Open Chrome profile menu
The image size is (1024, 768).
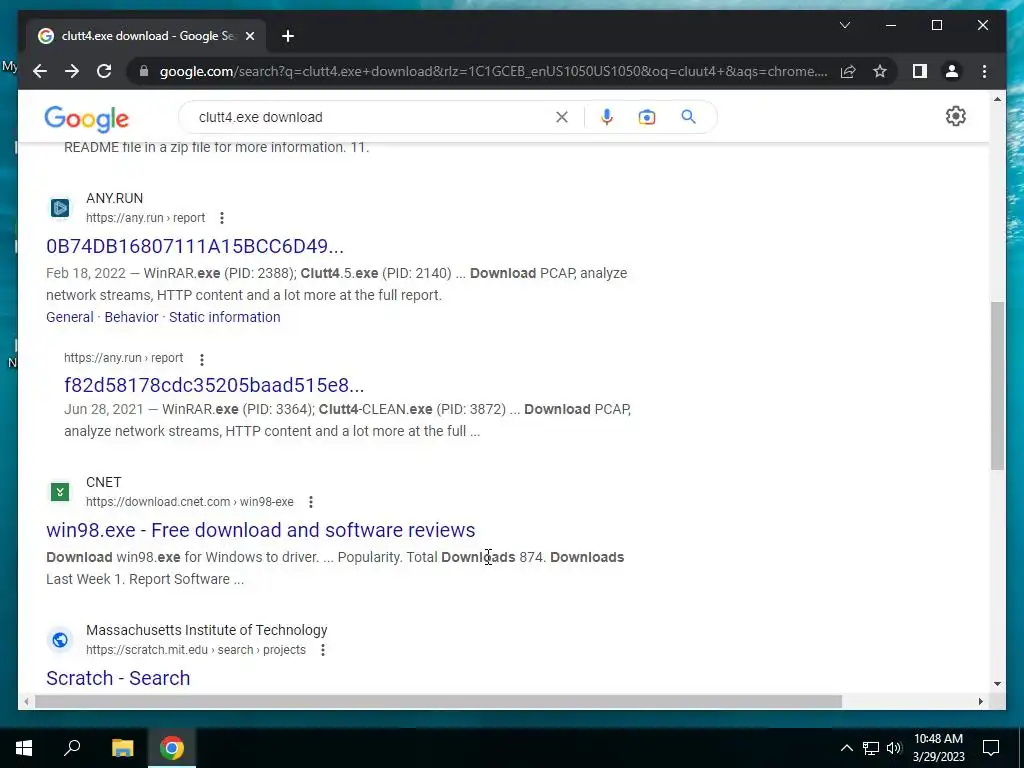(952, 71)
